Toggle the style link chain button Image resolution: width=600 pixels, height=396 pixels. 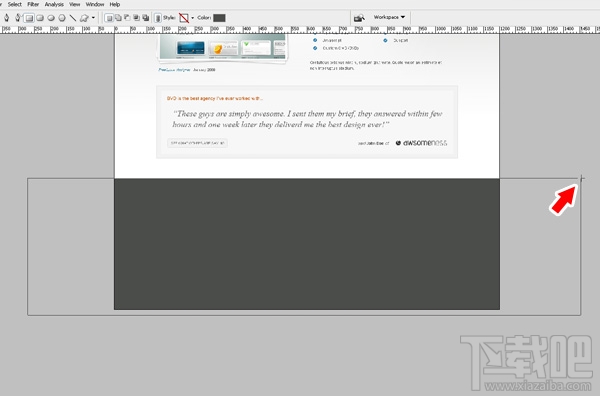(x=158, y=18)
